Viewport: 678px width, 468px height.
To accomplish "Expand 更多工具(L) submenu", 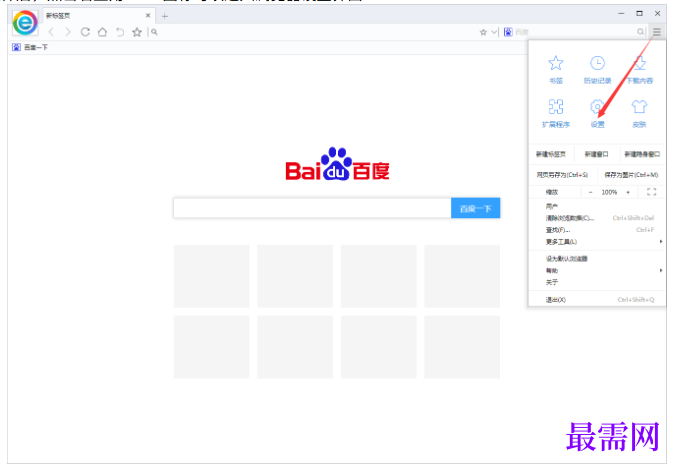I will [x=597, y=242].
